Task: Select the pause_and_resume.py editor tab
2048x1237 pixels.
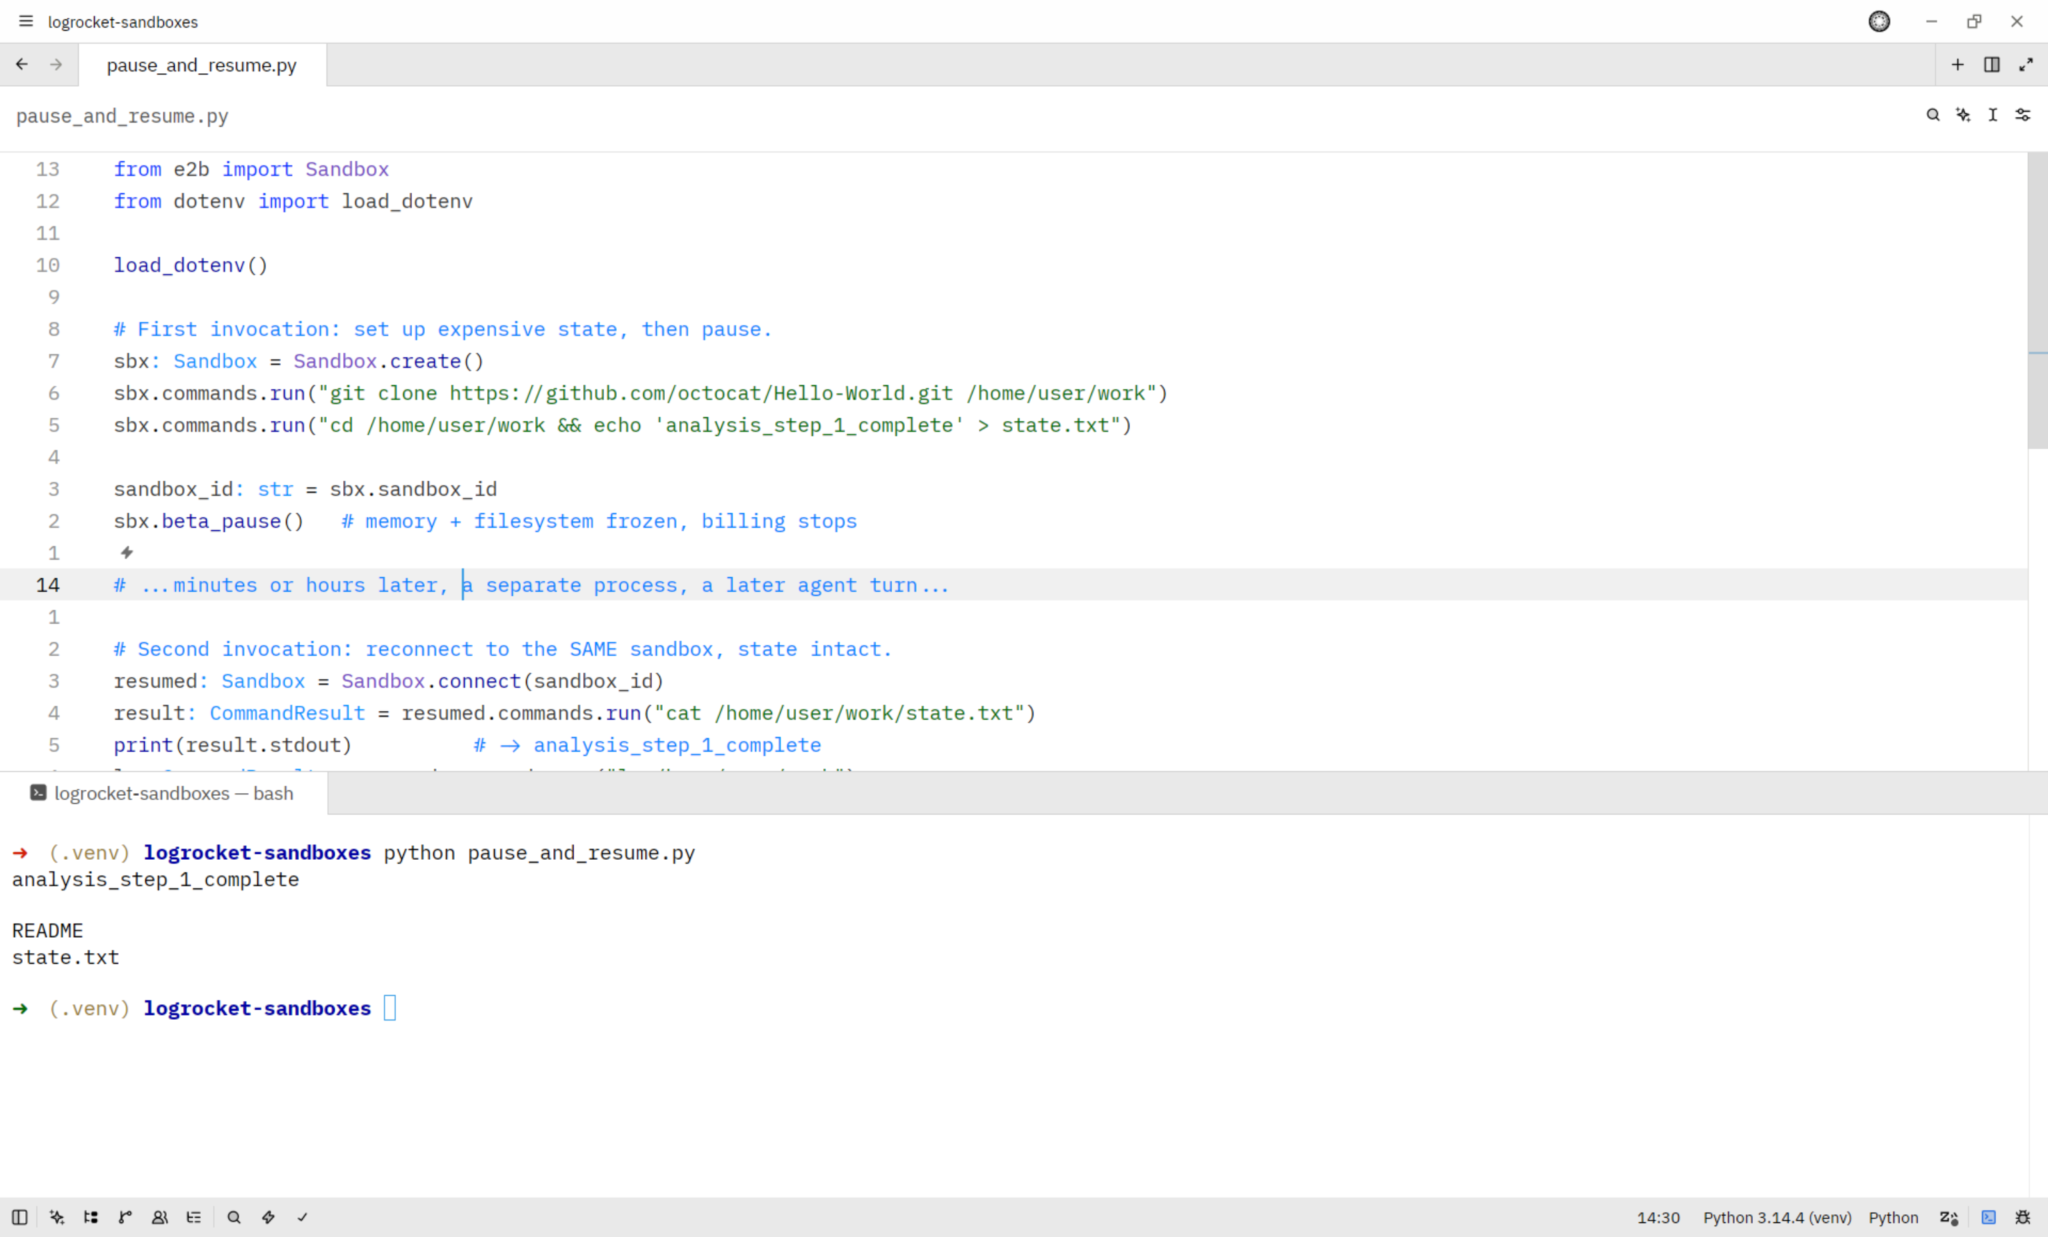Action: [x=202, y=65]
